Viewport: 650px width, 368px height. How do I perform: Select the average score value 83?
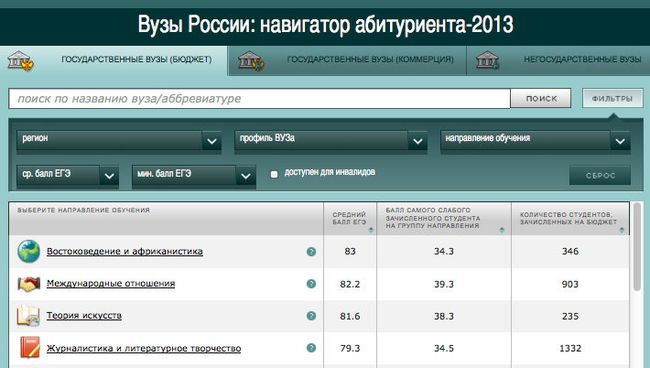tap(350, 251)
